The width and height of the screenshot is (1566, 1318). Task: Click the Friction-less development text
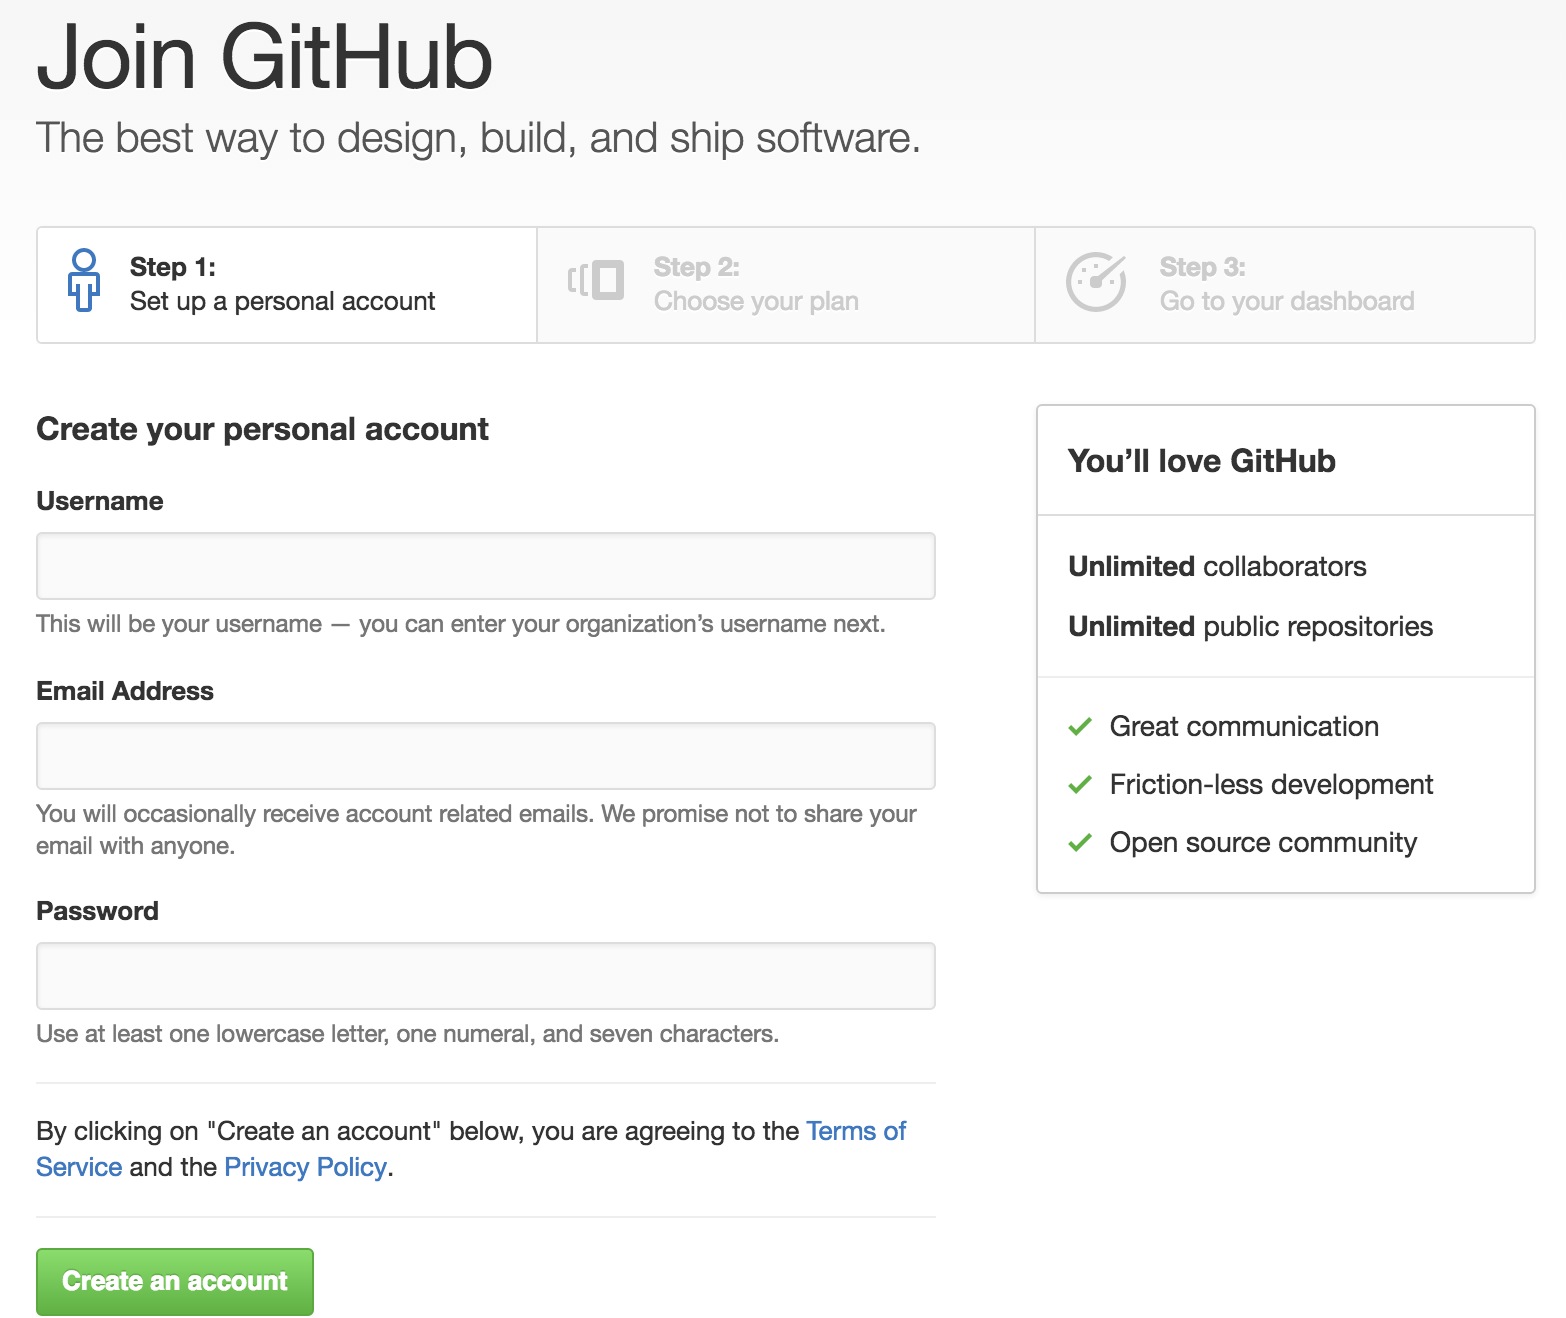pyautogui.click(x=1271, y=785)
